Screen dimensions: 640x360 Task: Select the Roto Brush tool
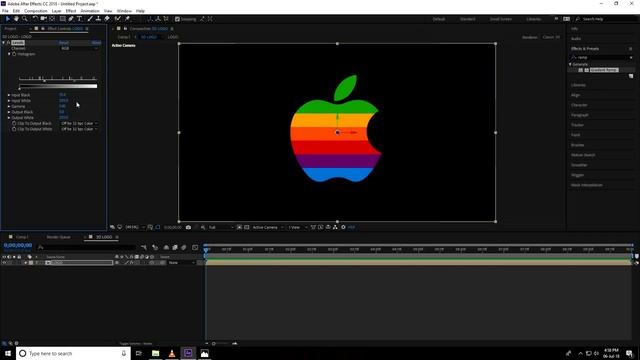118,19
